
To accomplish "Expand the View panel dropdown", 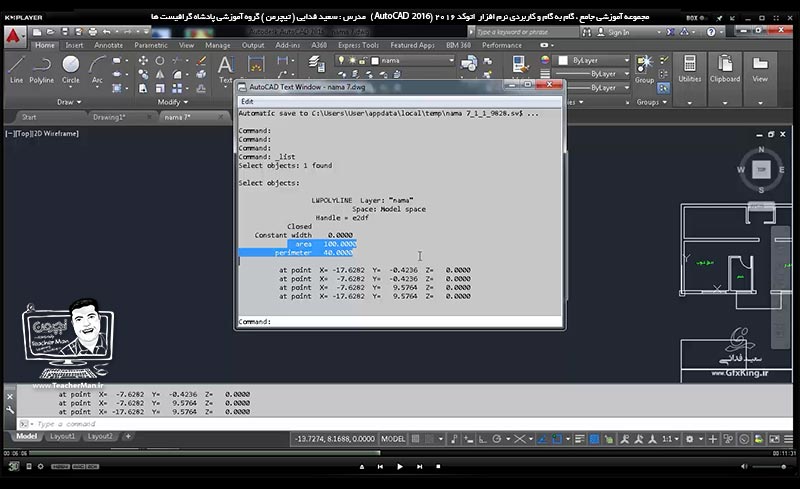I will pos(760,103).
